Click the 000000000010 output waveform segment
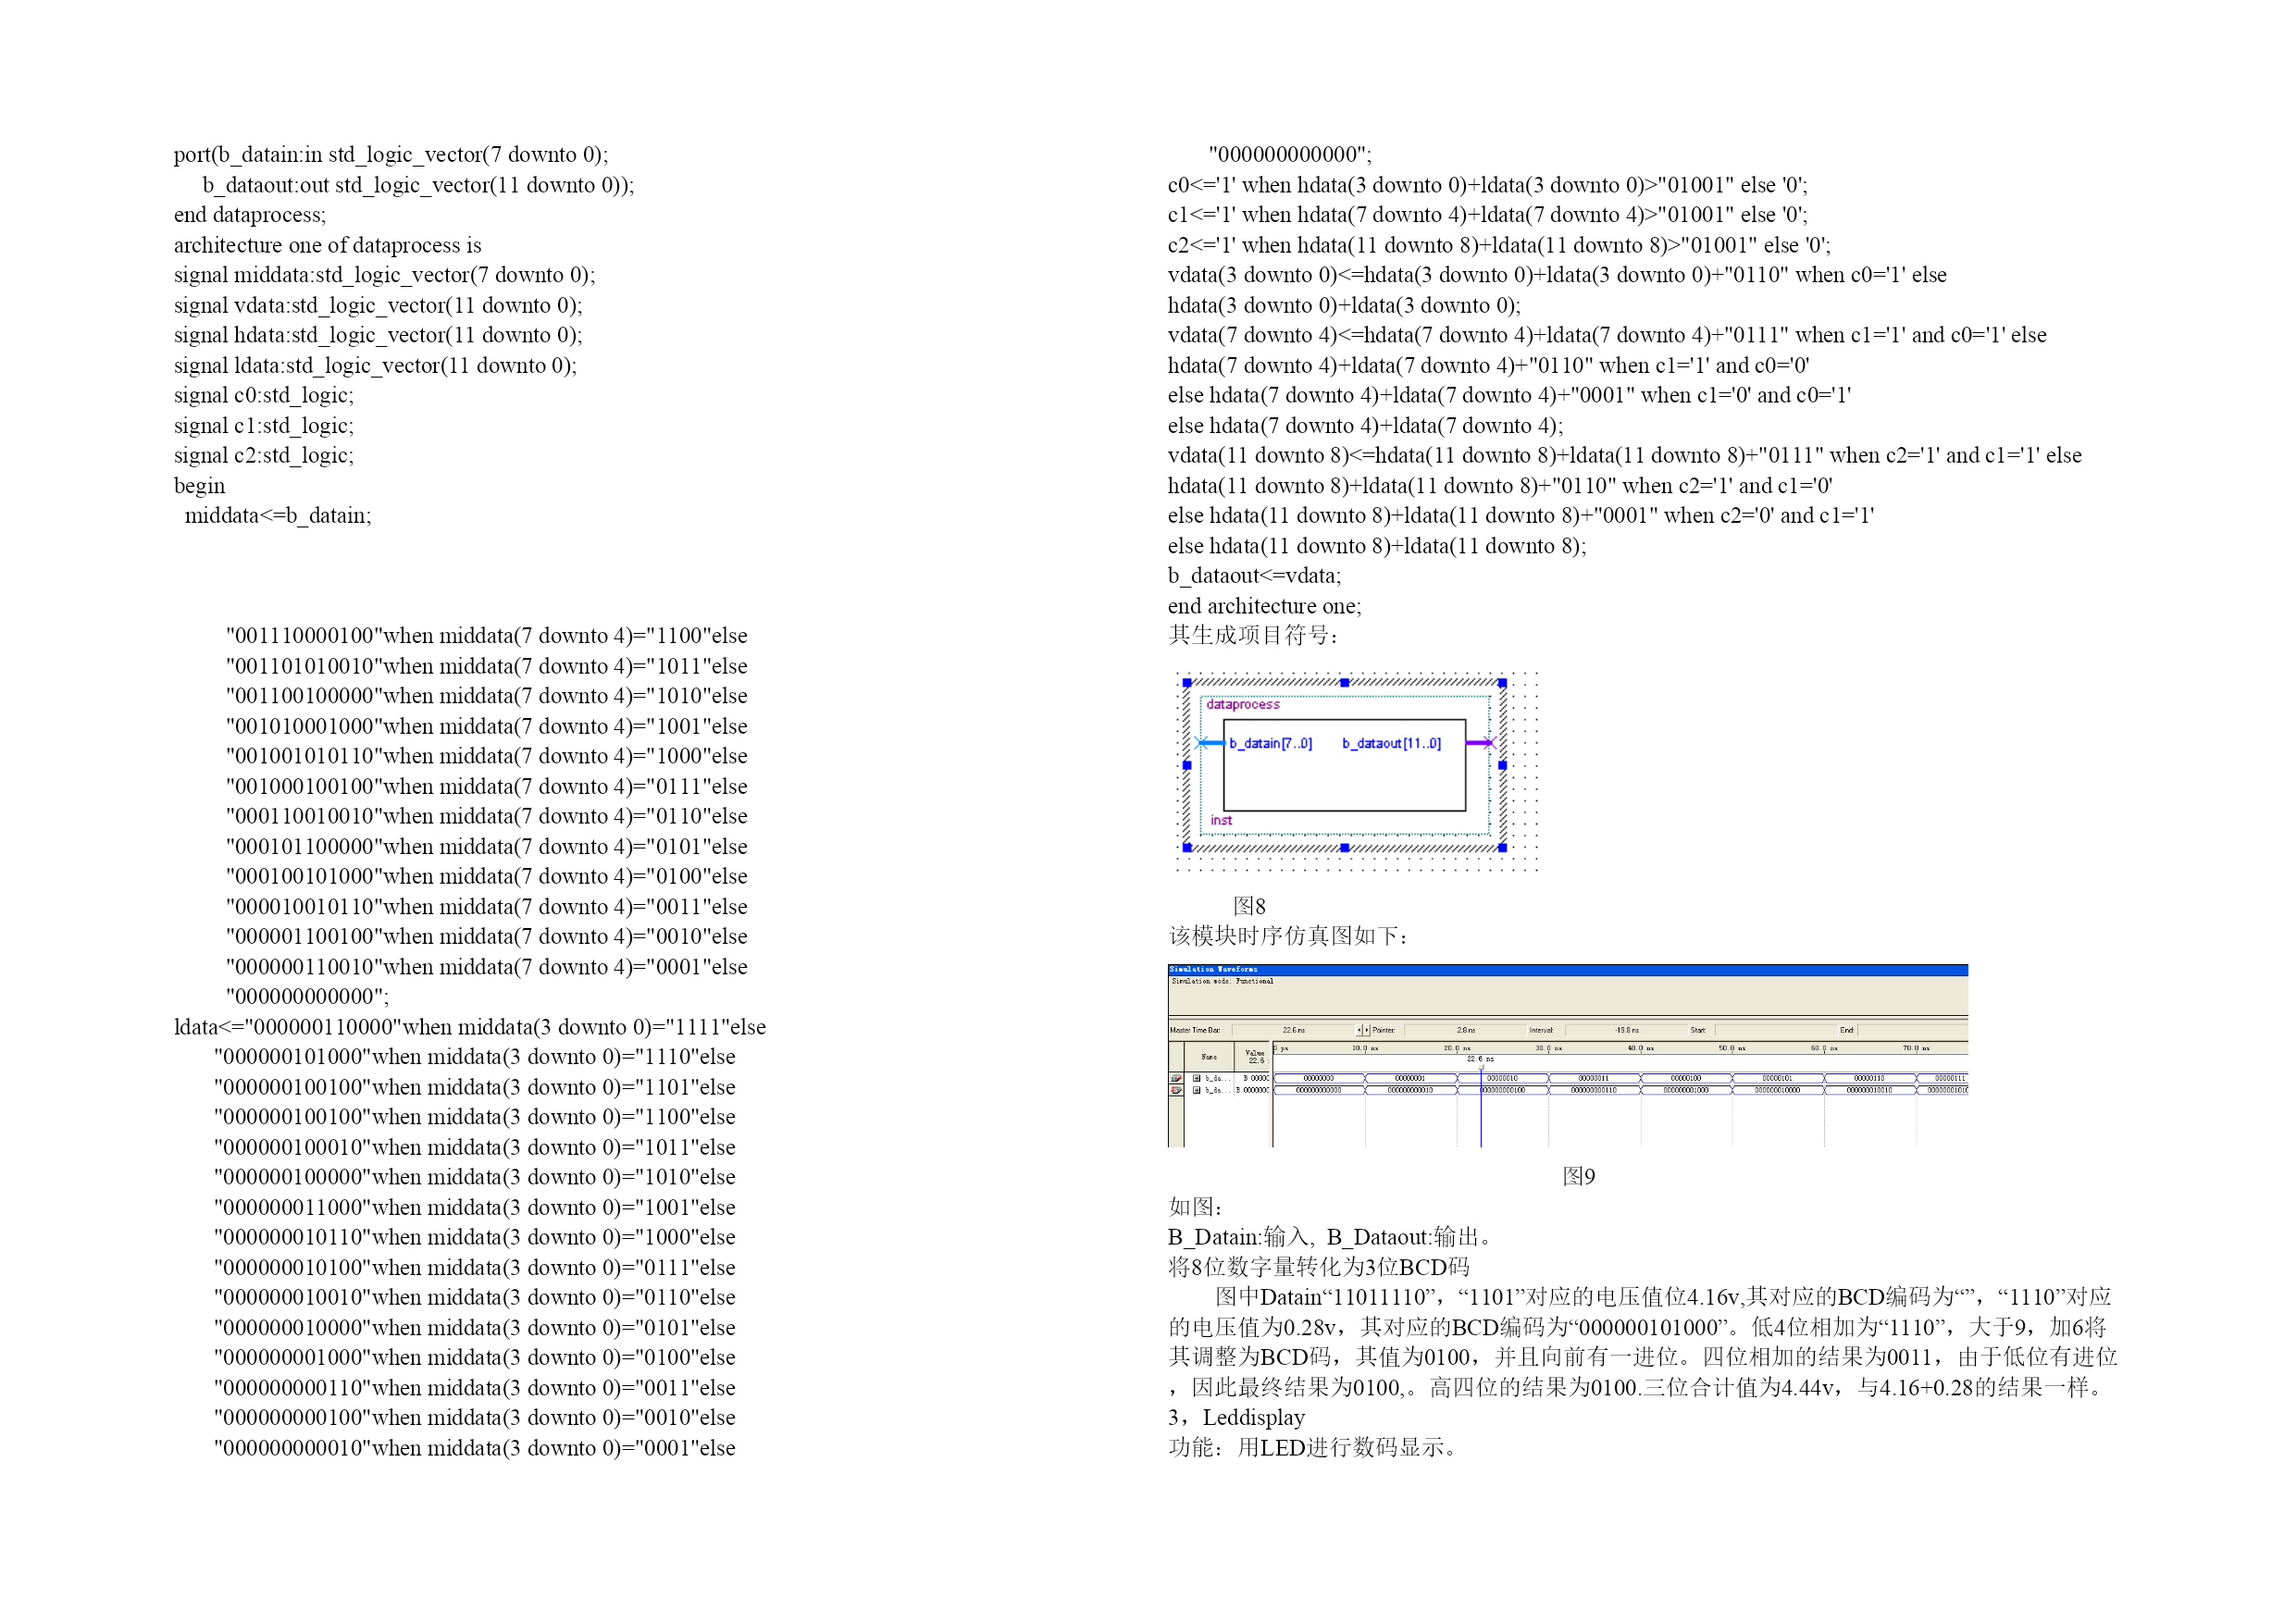Screen dimensions: 2296x1623 tap(1410, 1090)
